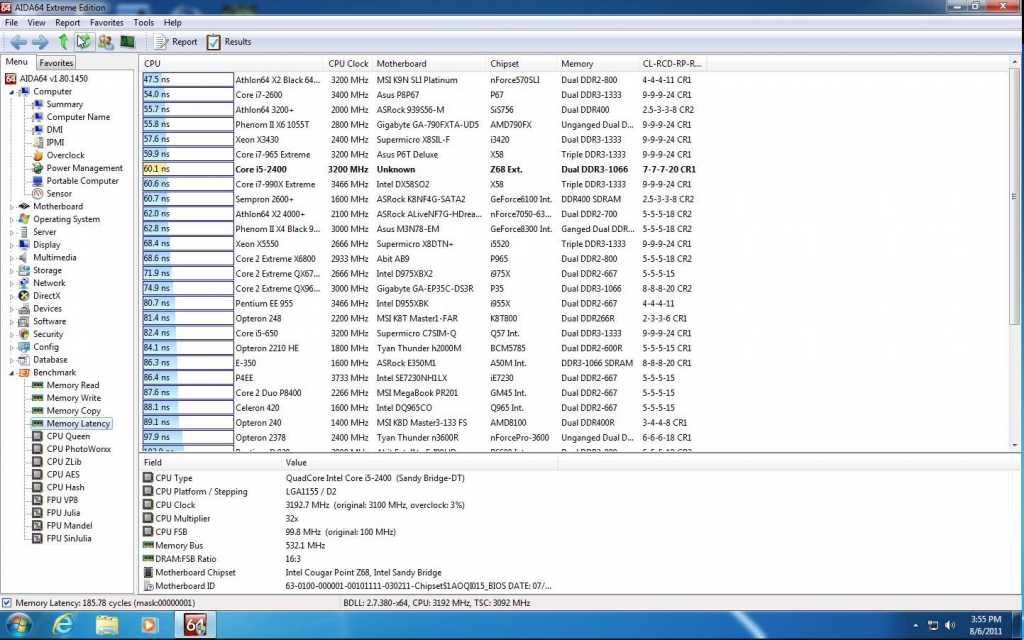Click the CPU Clock column header

tap(348, 64)
